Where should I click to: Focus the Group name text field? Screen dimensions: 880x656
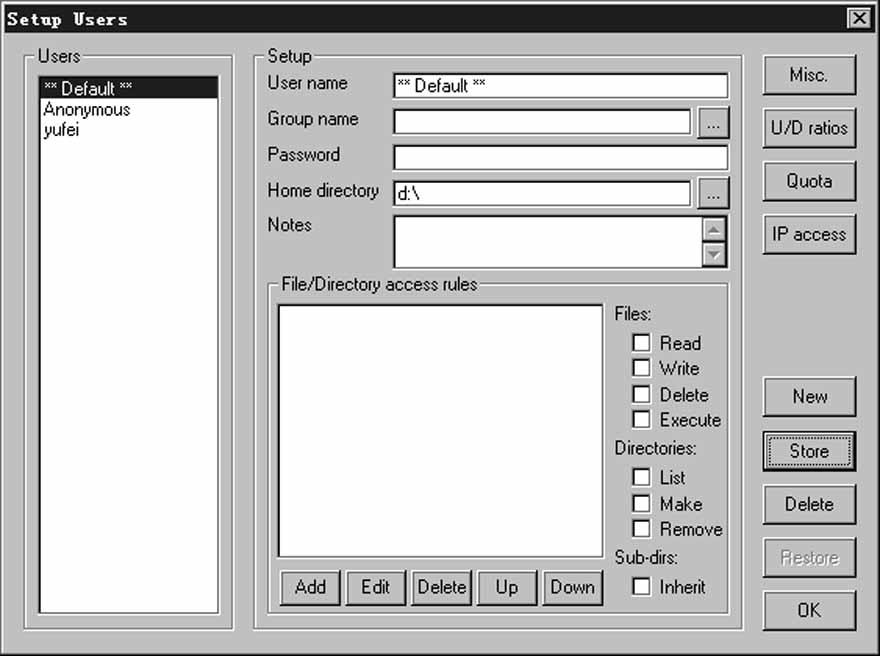coord(542,122)
